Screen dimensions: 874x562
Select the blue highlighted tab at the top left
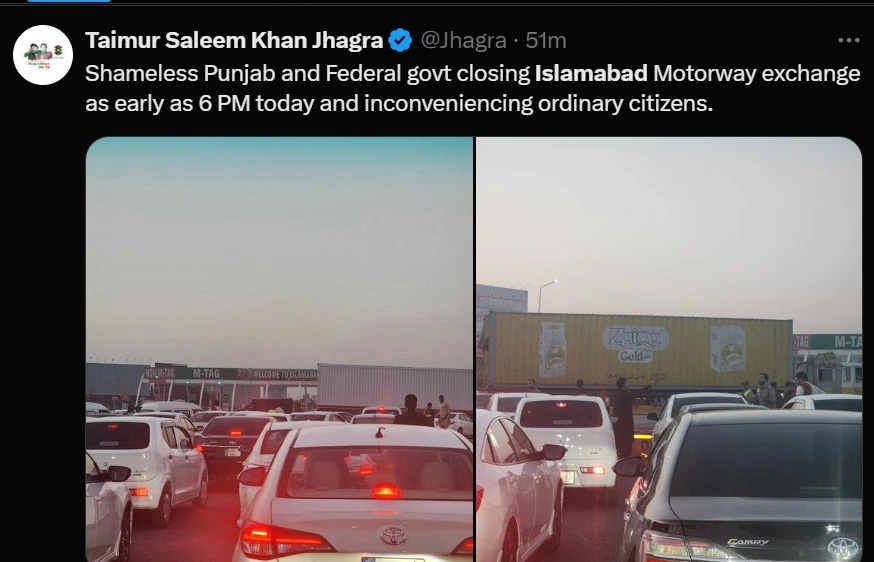pyautogui.click(x=69, y=1)
